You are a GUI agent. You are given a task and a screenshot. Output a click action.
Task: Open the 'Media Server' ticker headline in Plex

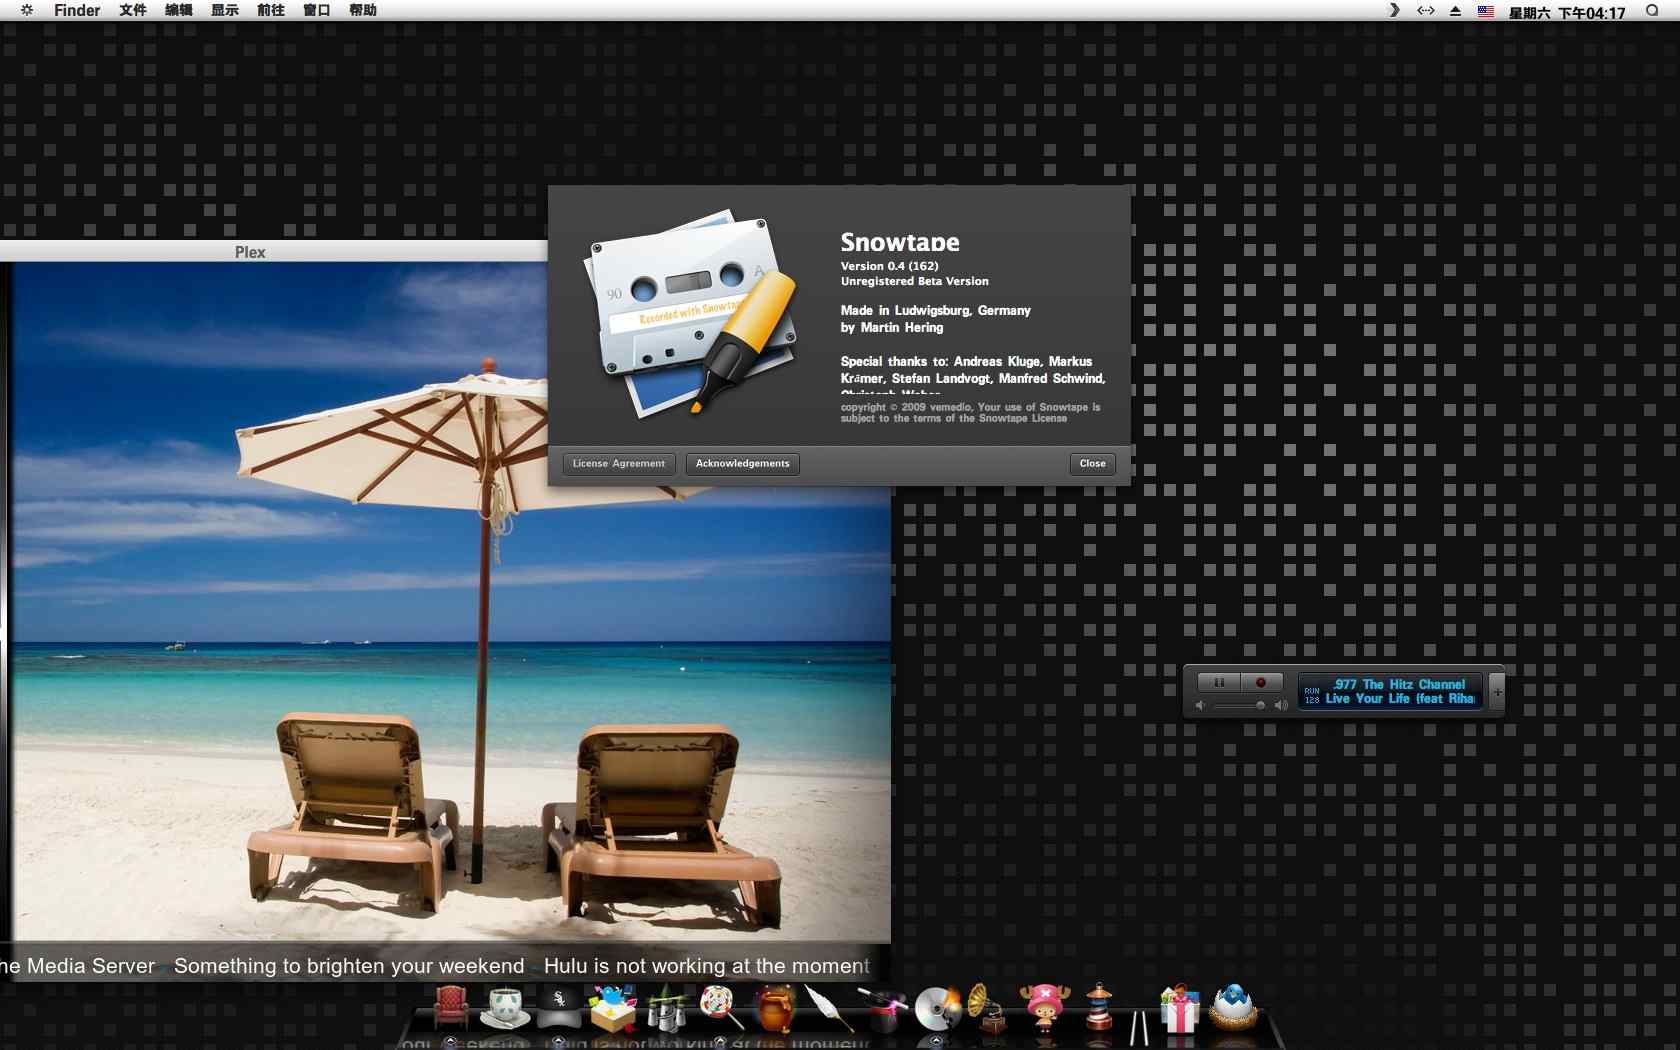pyautogui.click(x=78, y=966)
